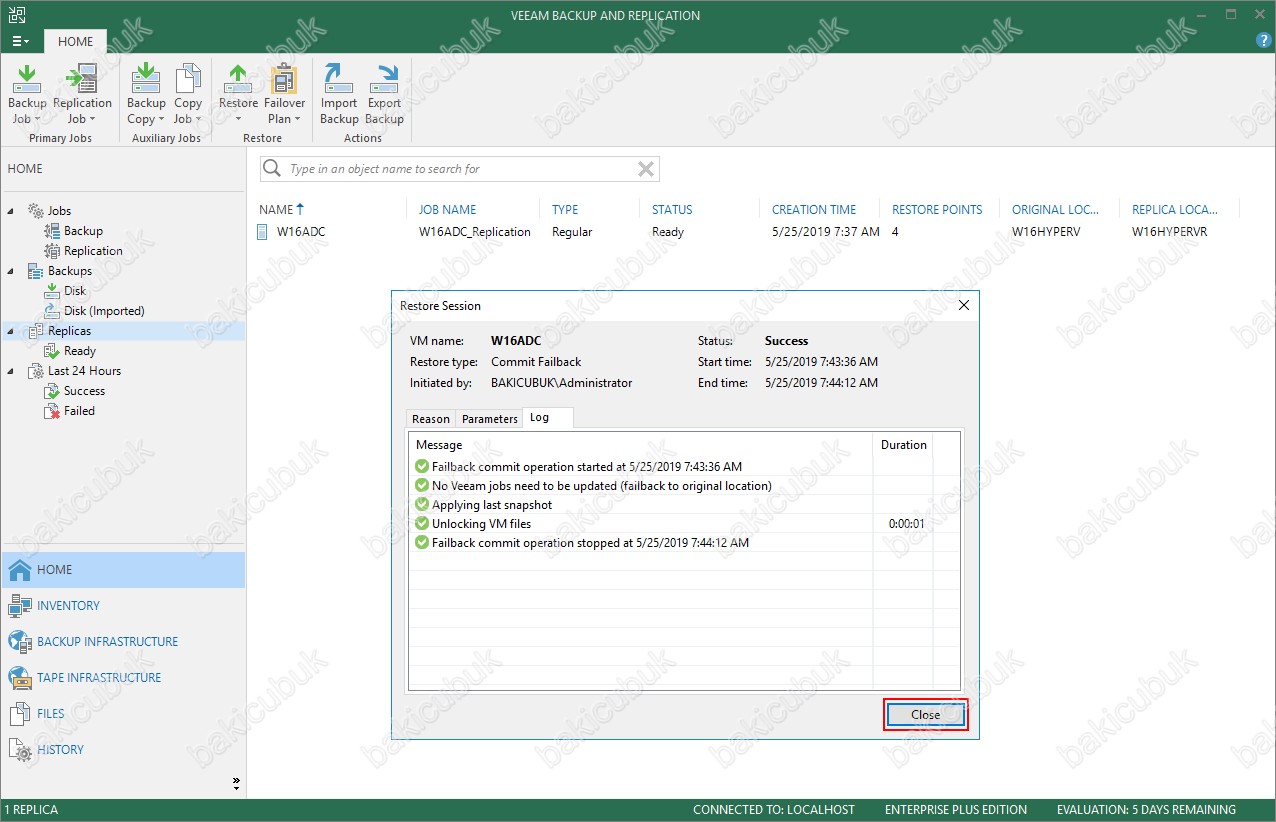Sort by the RESTORE POINTS column header
This screenshot has width=1276, height=822.
click(937, 210)
